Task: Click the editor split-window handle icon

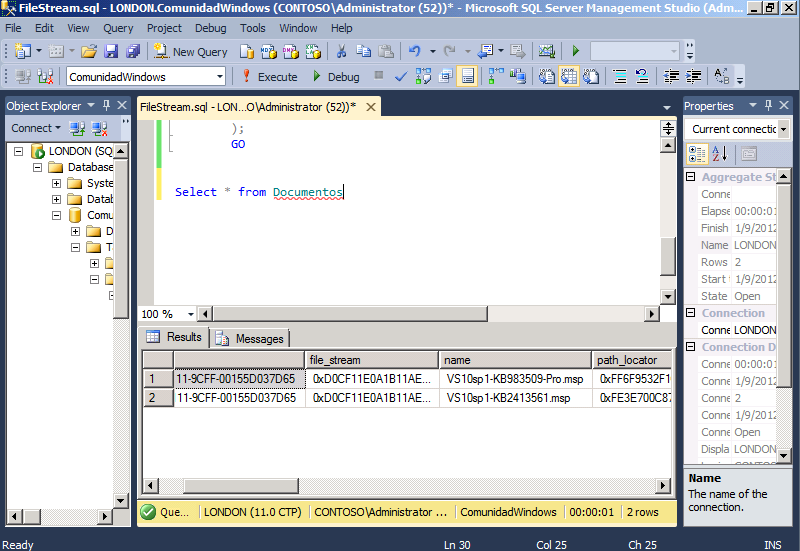Action: click(x=668, y=128)
